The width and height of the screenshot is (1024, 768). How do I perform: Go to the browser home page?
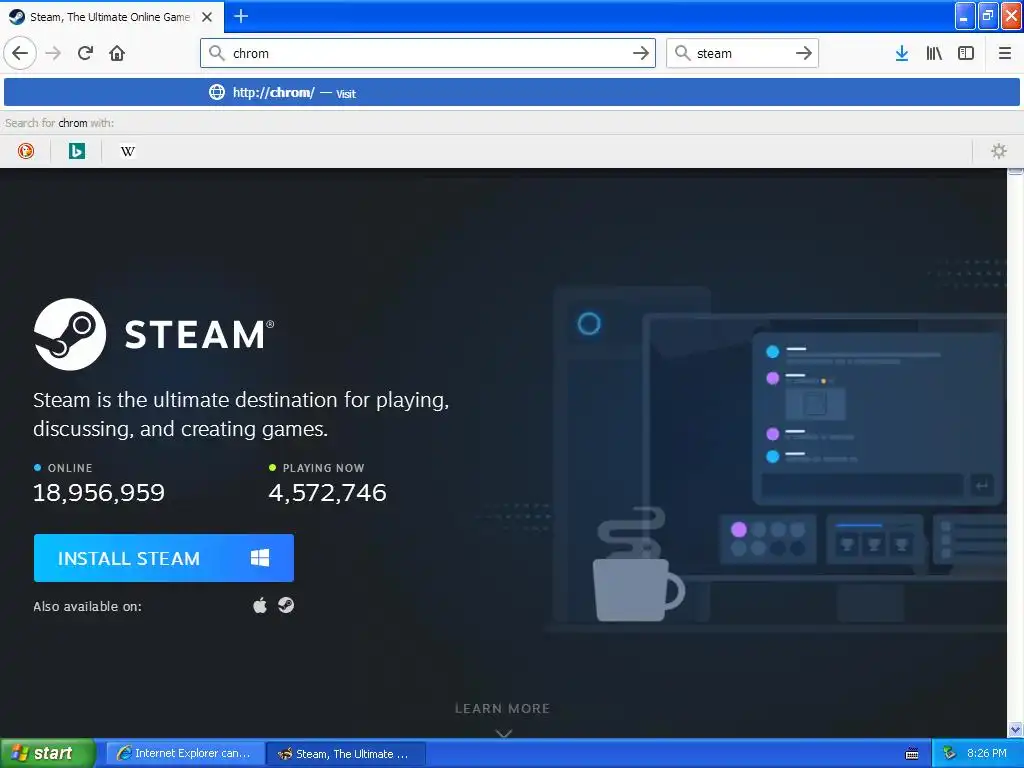point(117,53)
